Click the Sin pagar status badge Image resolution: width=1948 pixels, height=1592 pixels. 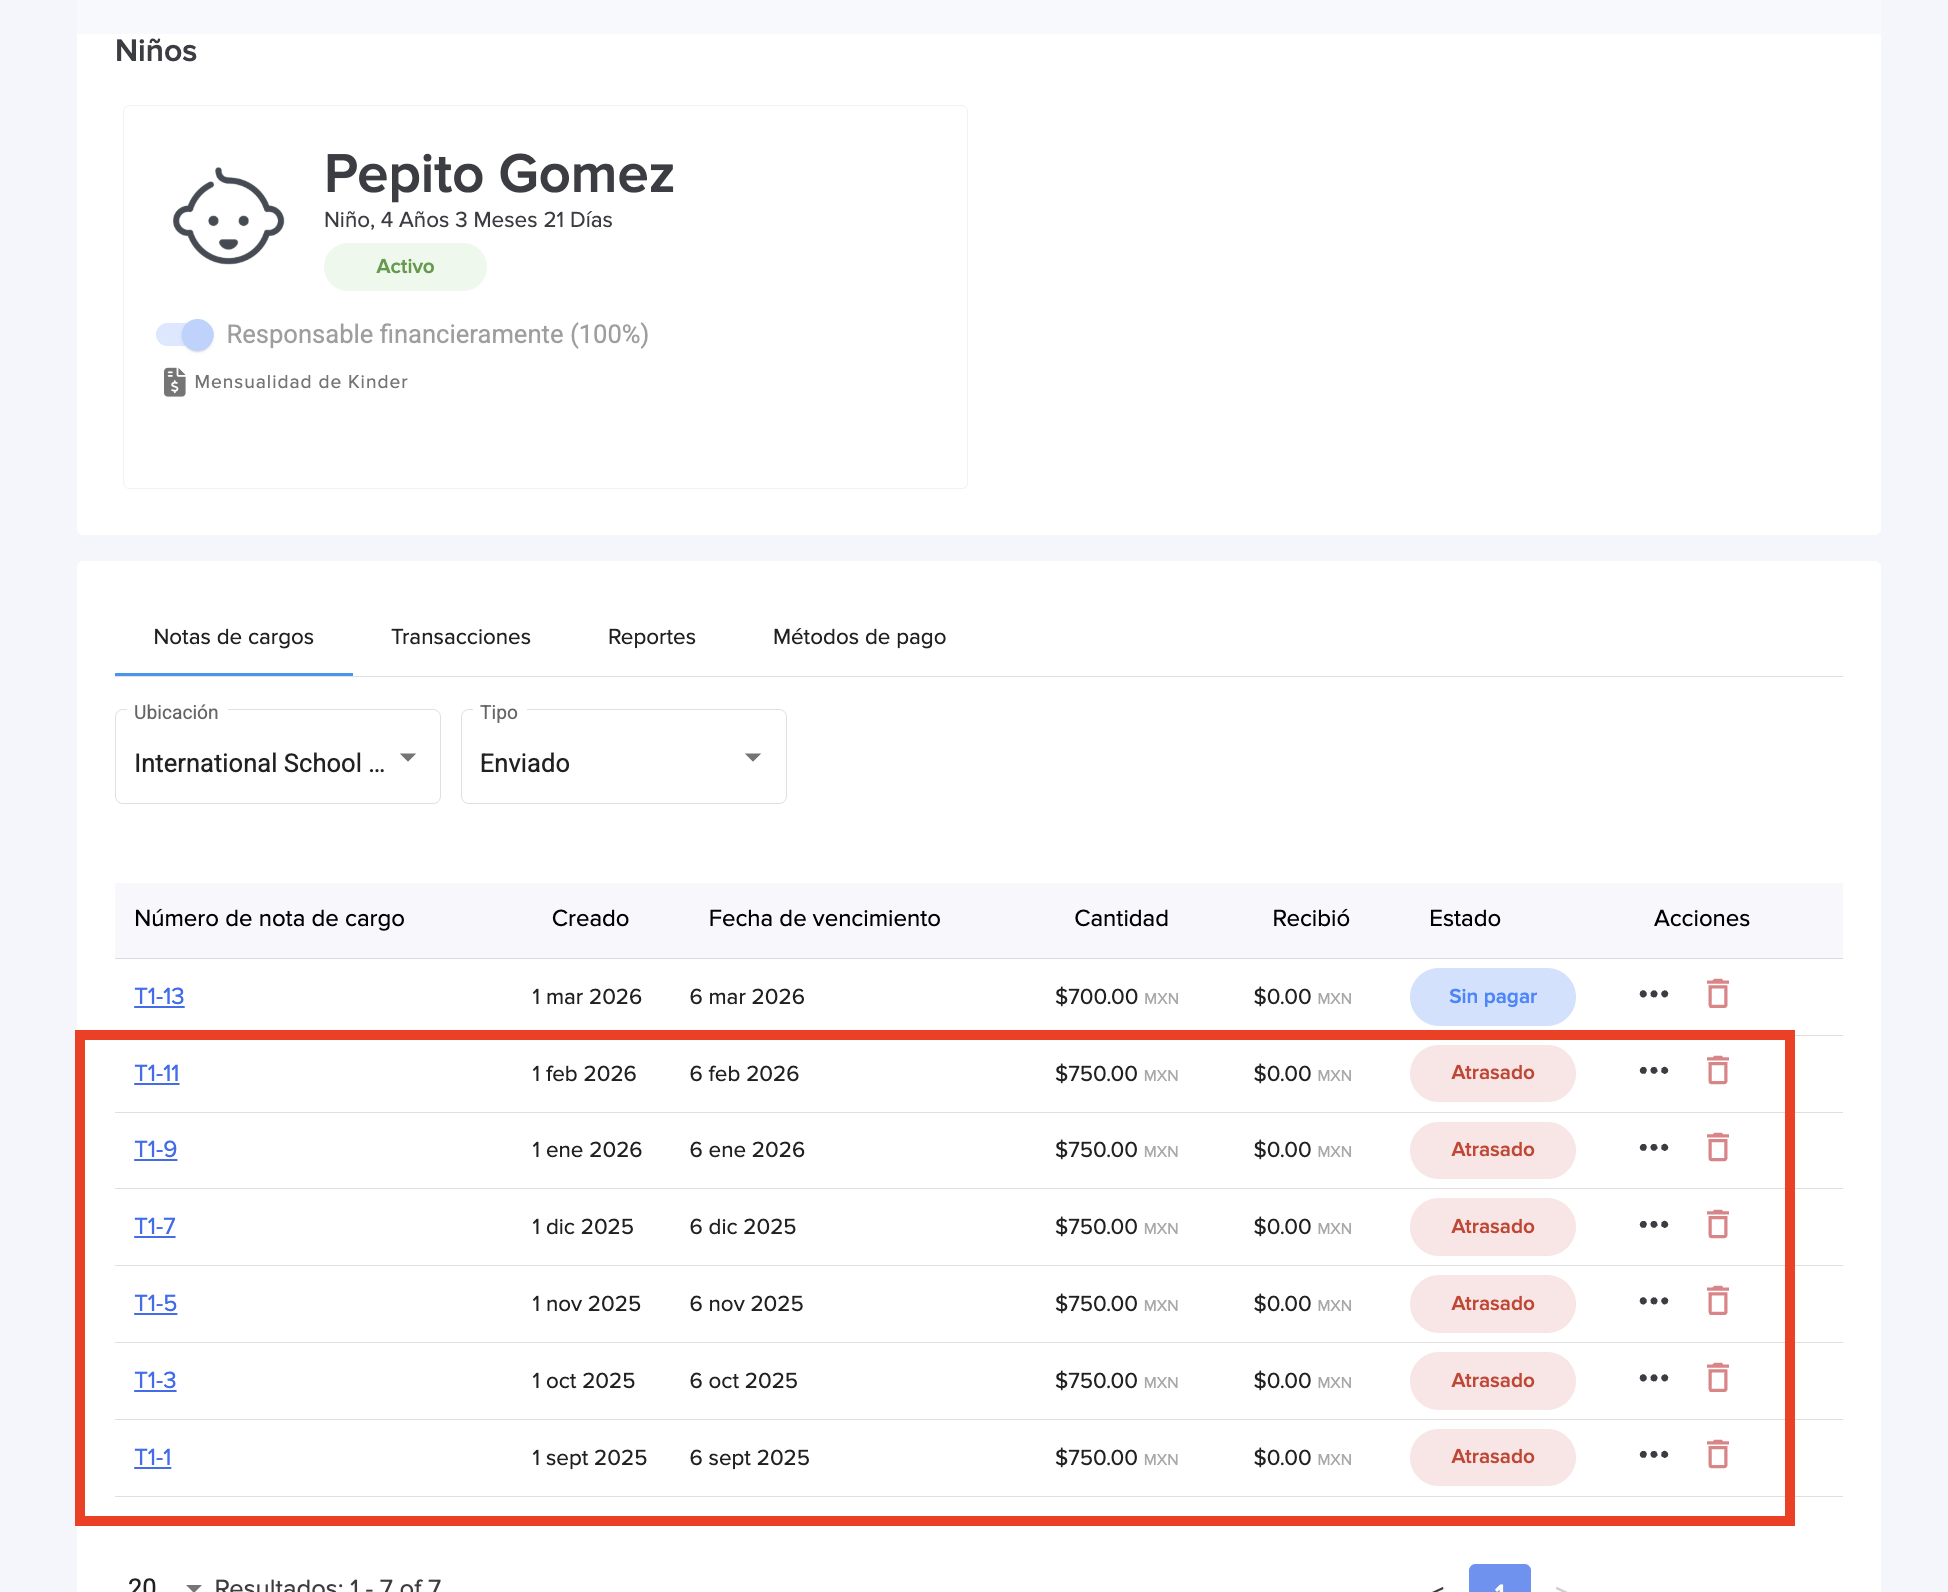pos(1492,996)
